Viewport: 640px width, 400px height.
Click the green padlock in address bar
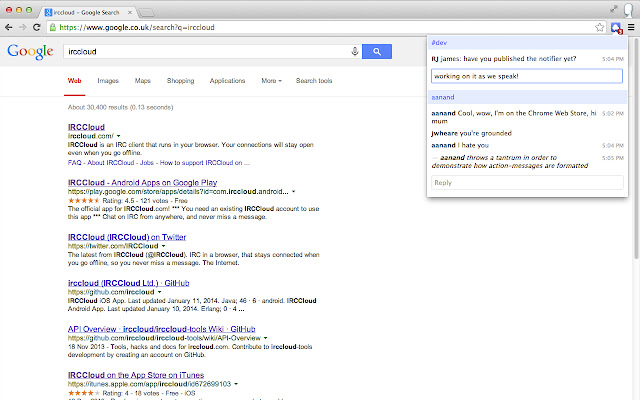click(53, 27)
